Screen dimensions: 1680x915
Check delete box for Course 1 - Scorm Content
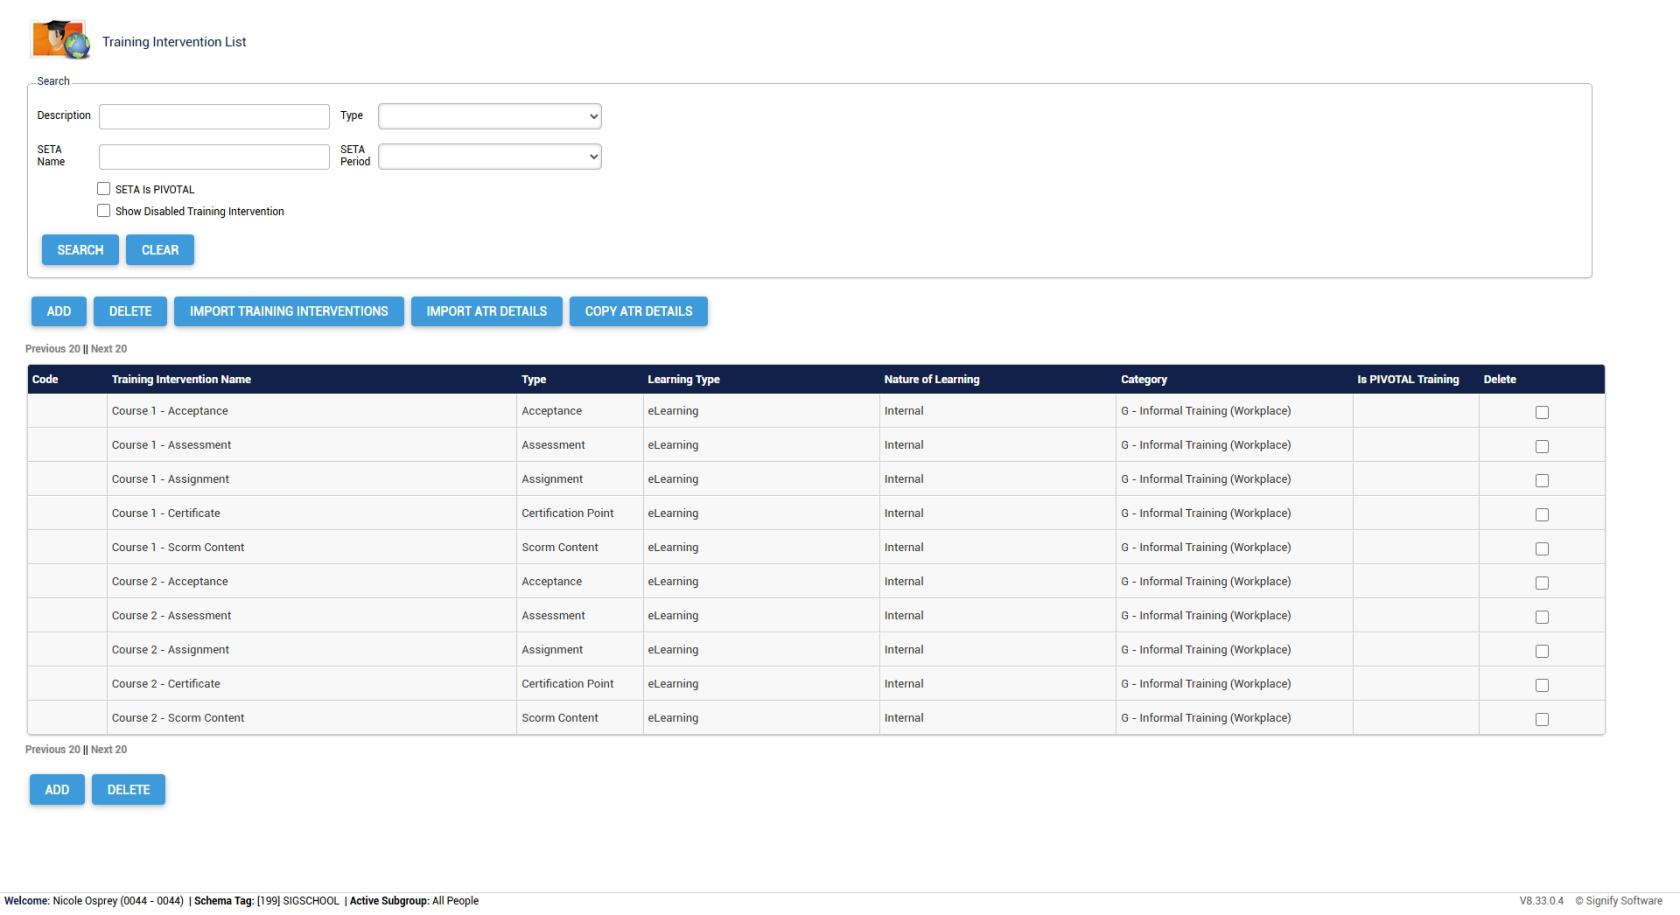pyautogui.click(x=1542, y=548)
